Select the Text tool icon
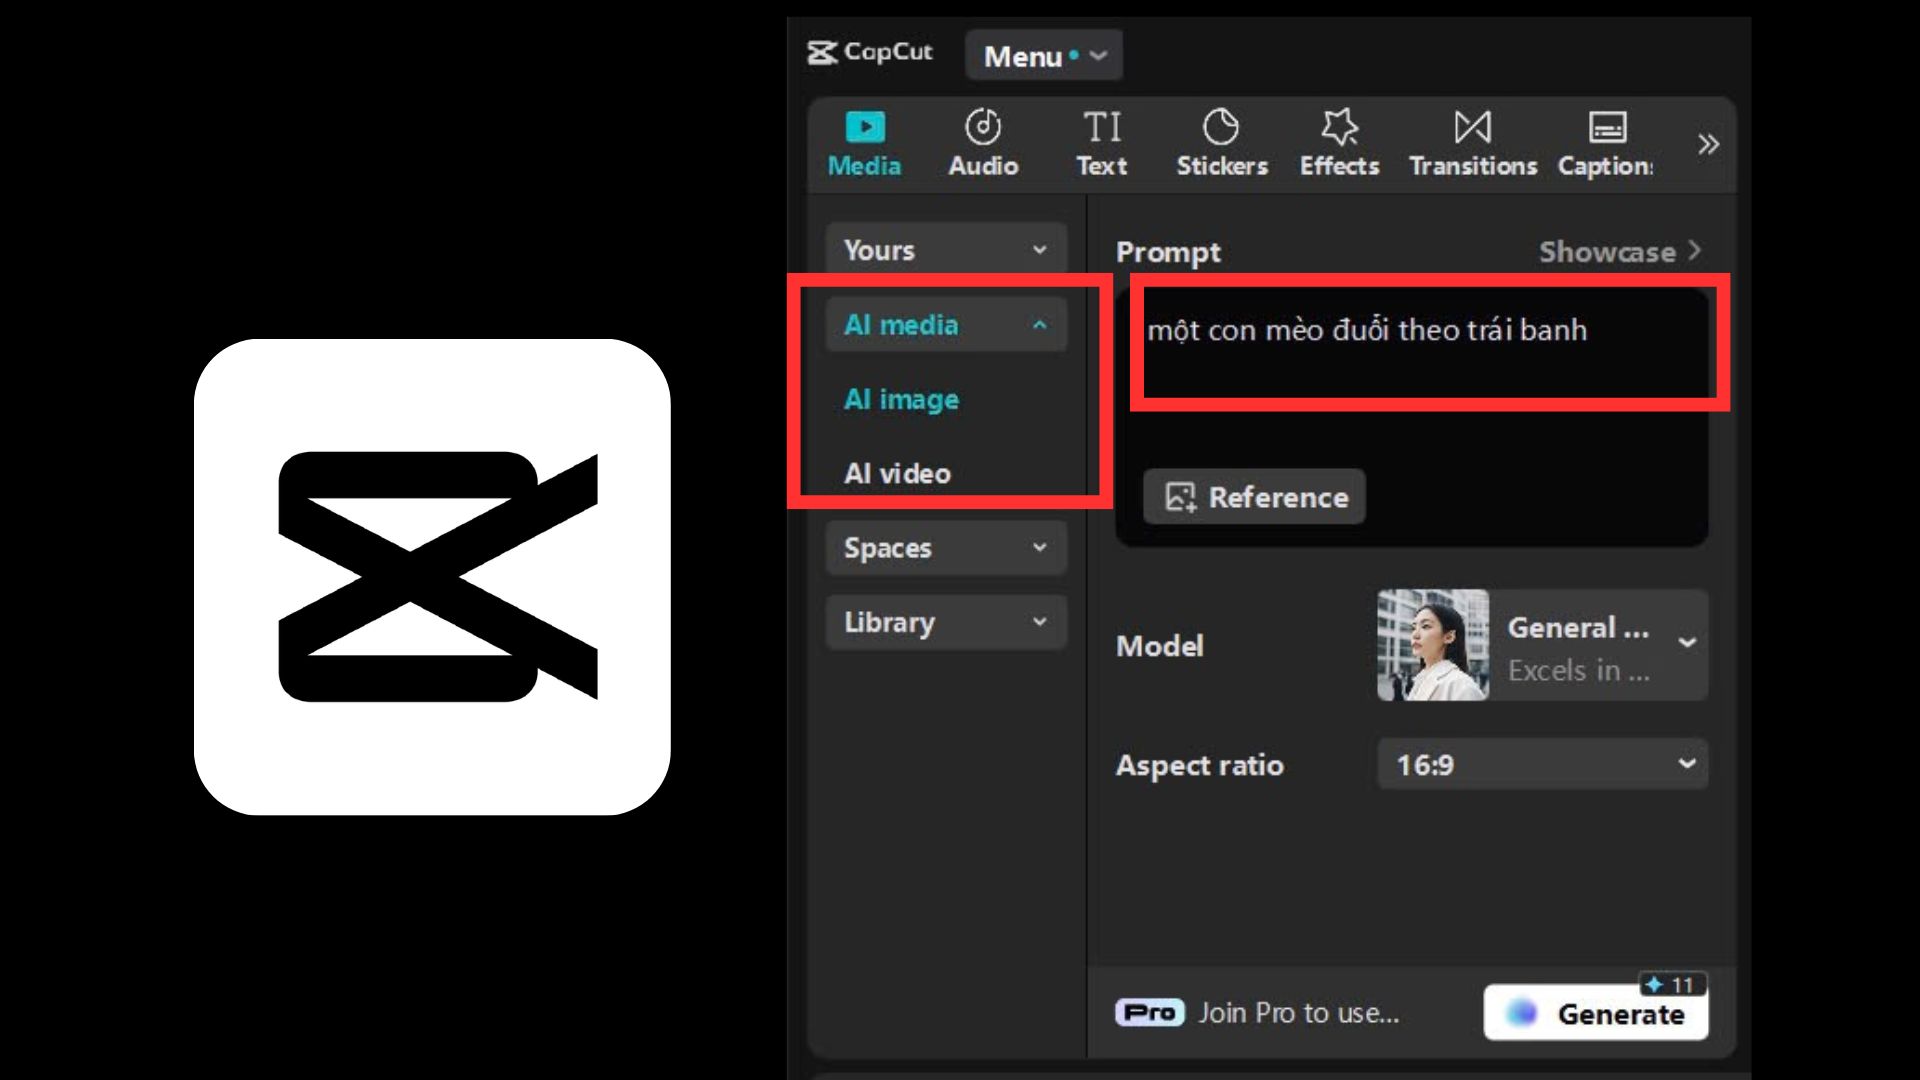The width and height of the screenshot is (1920, 1080). (x=1101, y=128)
